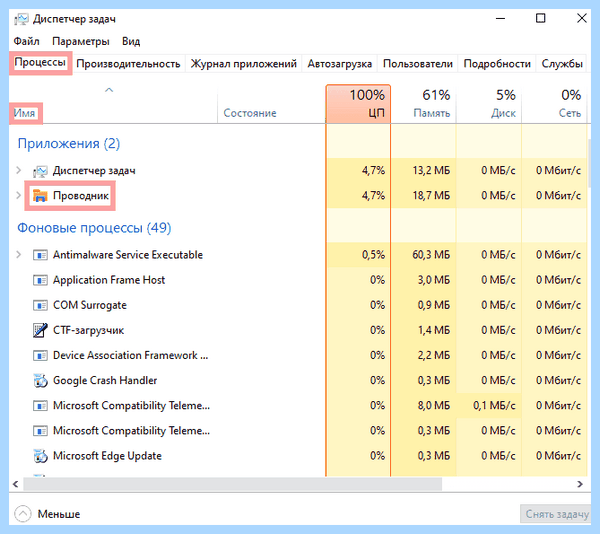Open the Параметры menu
Image resolution: width=600 pixels, height=534 pixels.
click(x=81, y=41)
